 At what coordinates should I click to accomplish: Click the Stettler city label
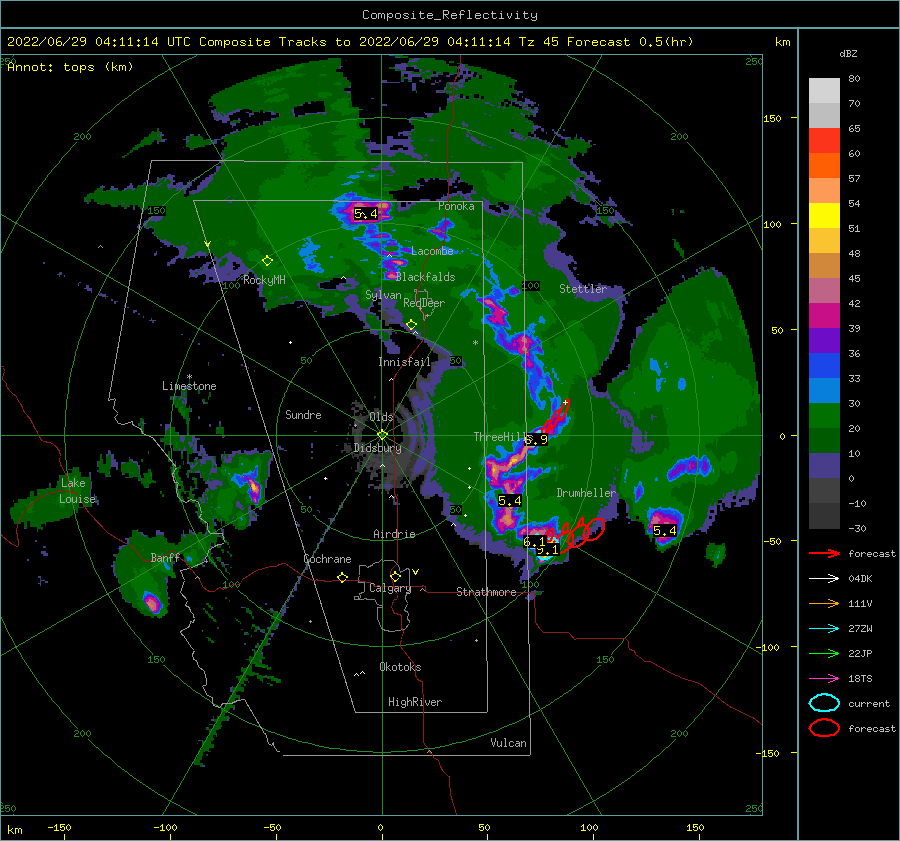click(x=583, y=289)
